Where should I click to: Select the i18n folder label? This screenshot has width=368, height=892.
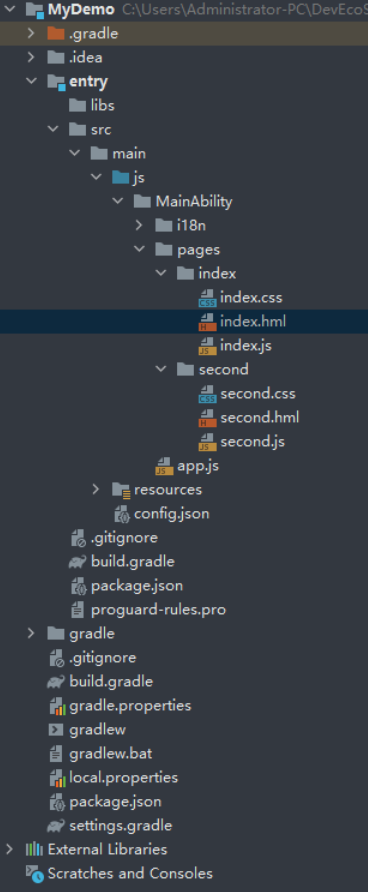point(191,225)
